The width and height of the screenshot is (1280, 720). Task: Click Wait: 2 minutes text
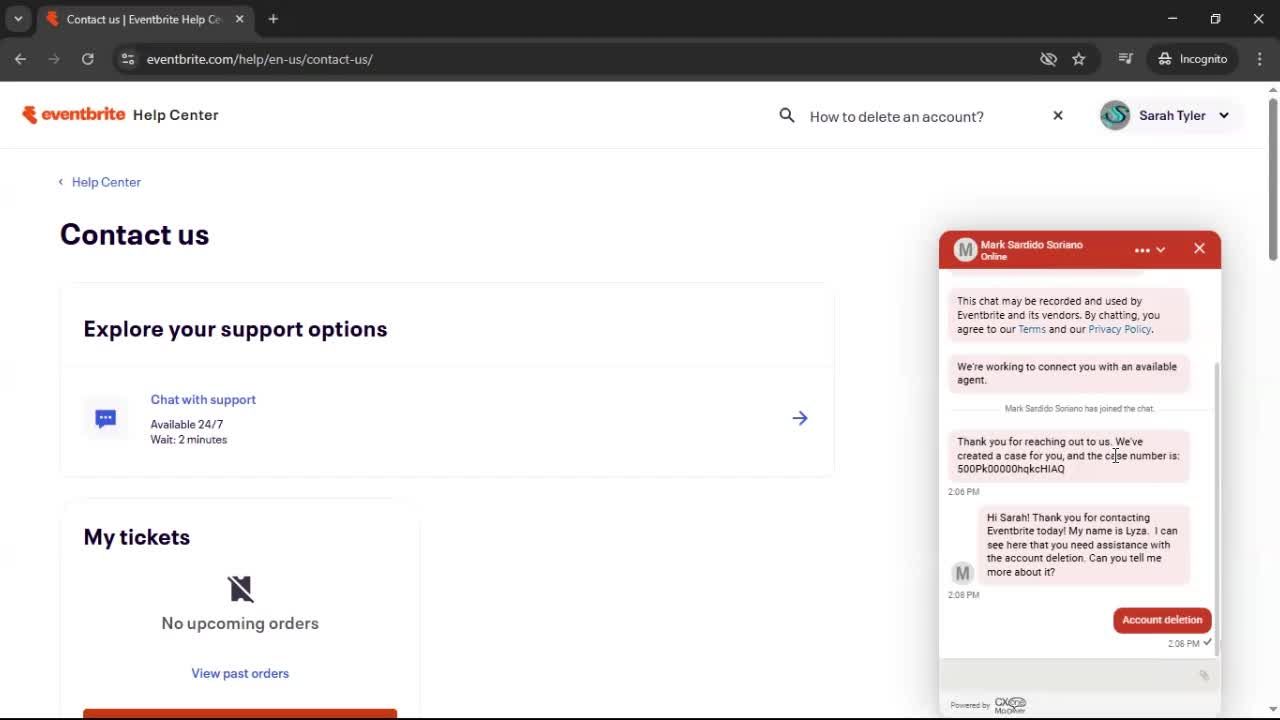point(189,440)
